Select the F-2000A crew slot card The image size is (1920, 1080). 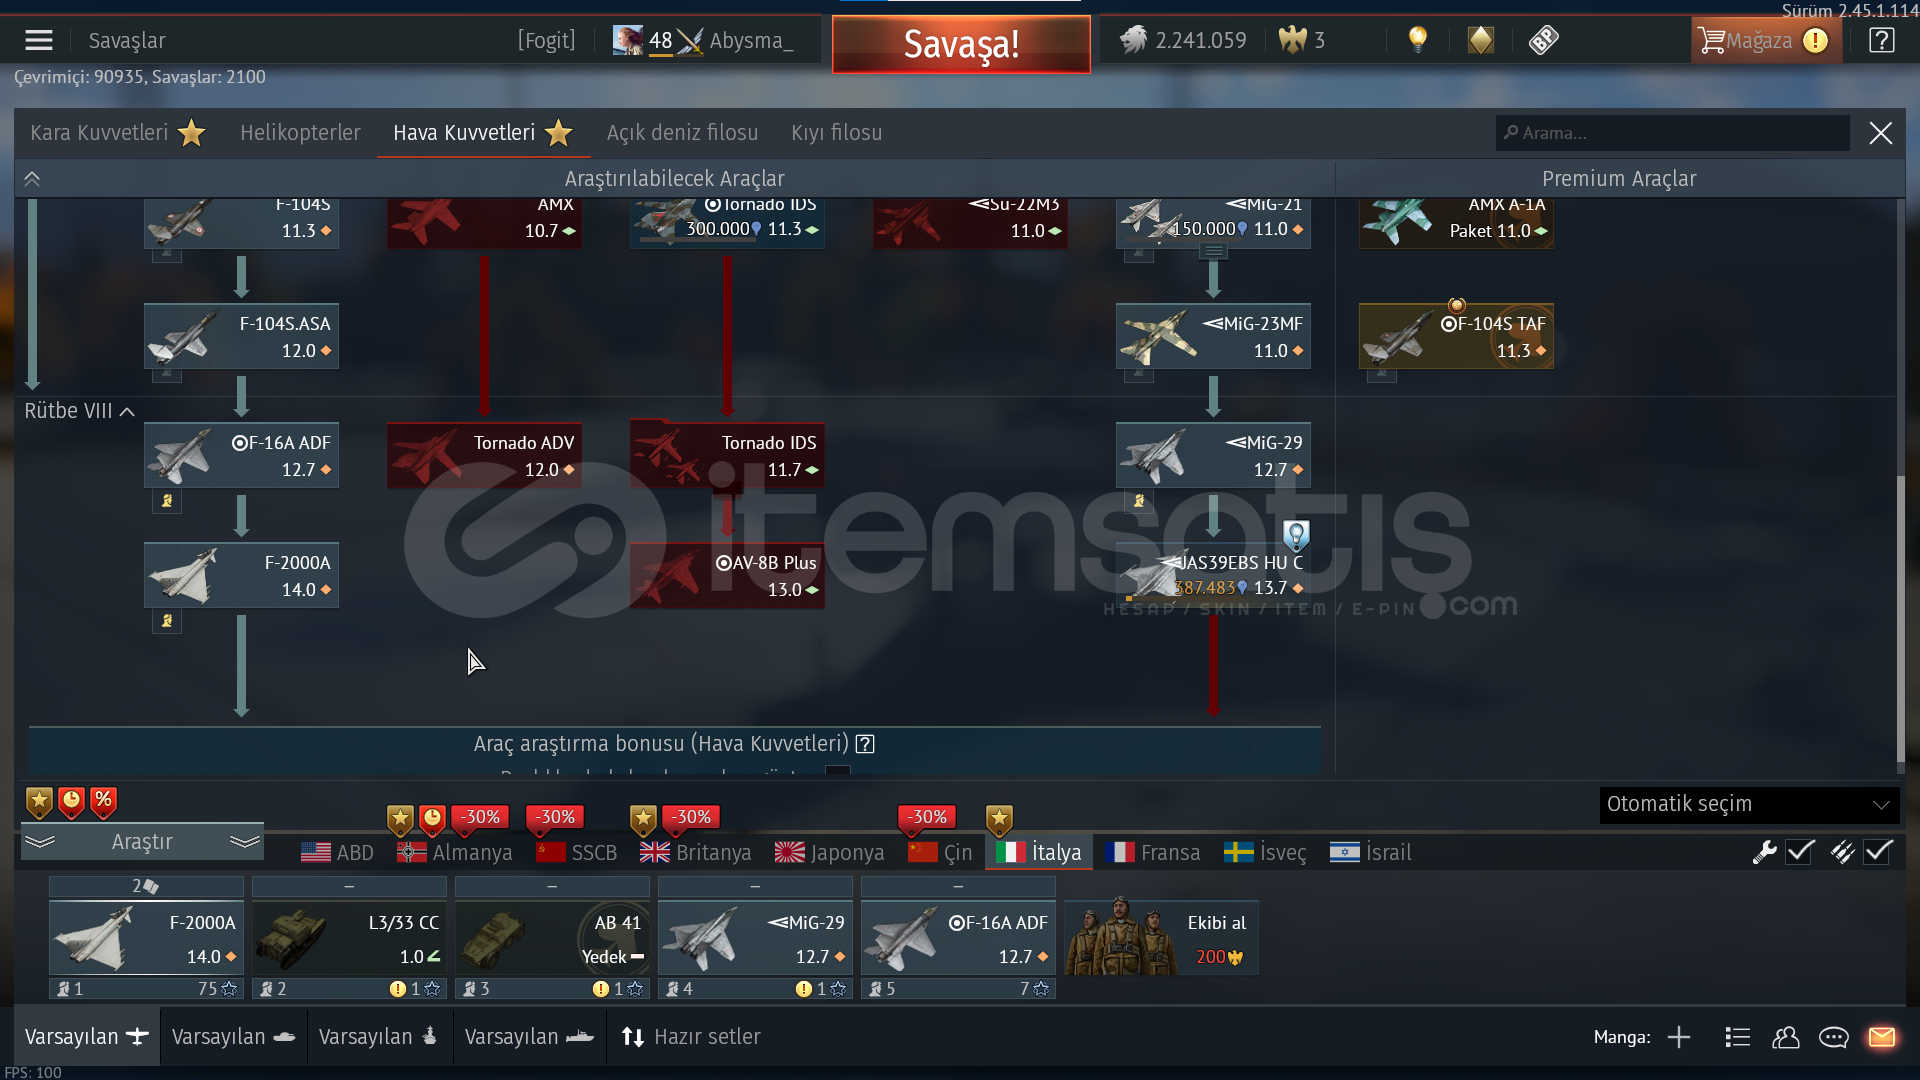pyautogui.click(x=146, y=937)
